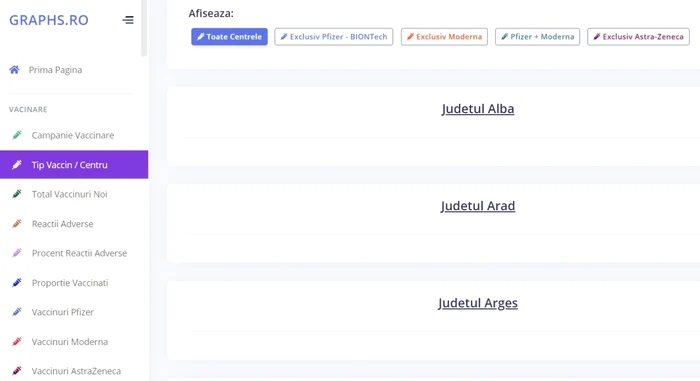Click the green syringe icon for Campanie Vaccinare
Screen dimensions: 700x381
point(17,135)
